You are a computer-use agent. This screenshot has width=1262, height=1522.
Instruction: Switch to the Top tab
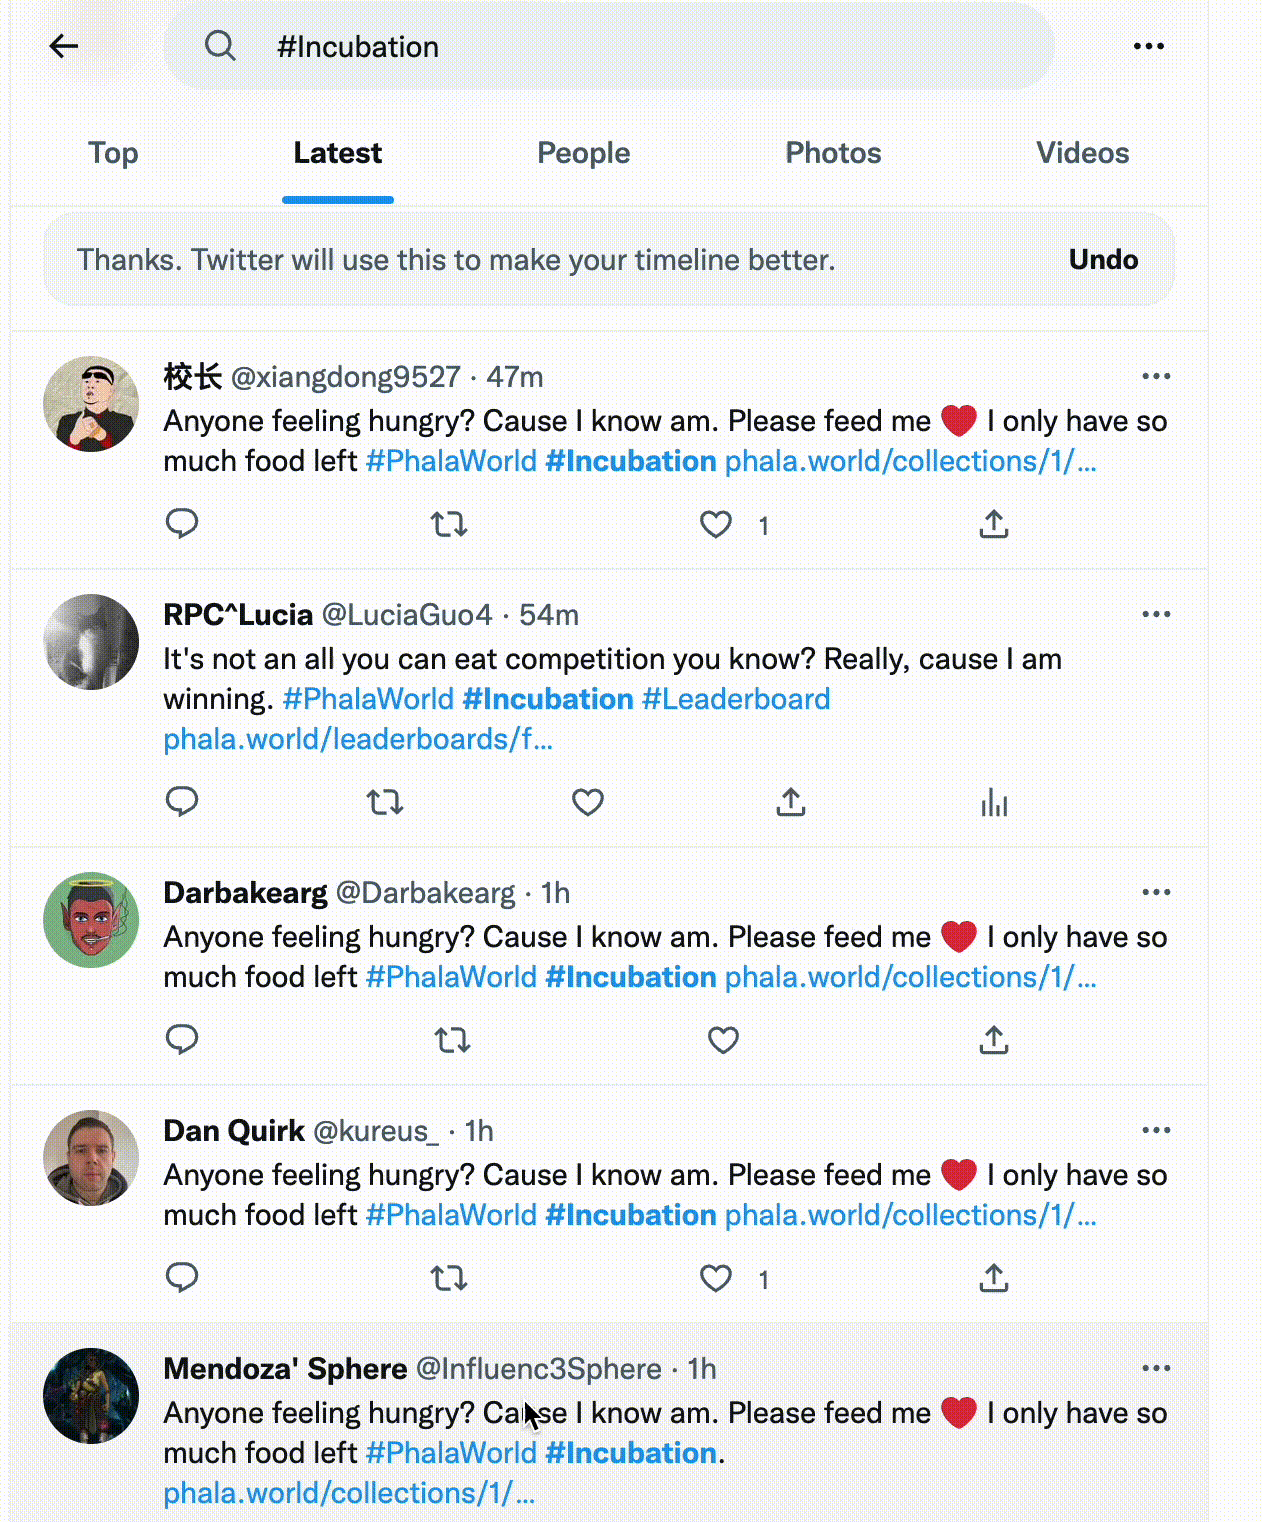113,153
